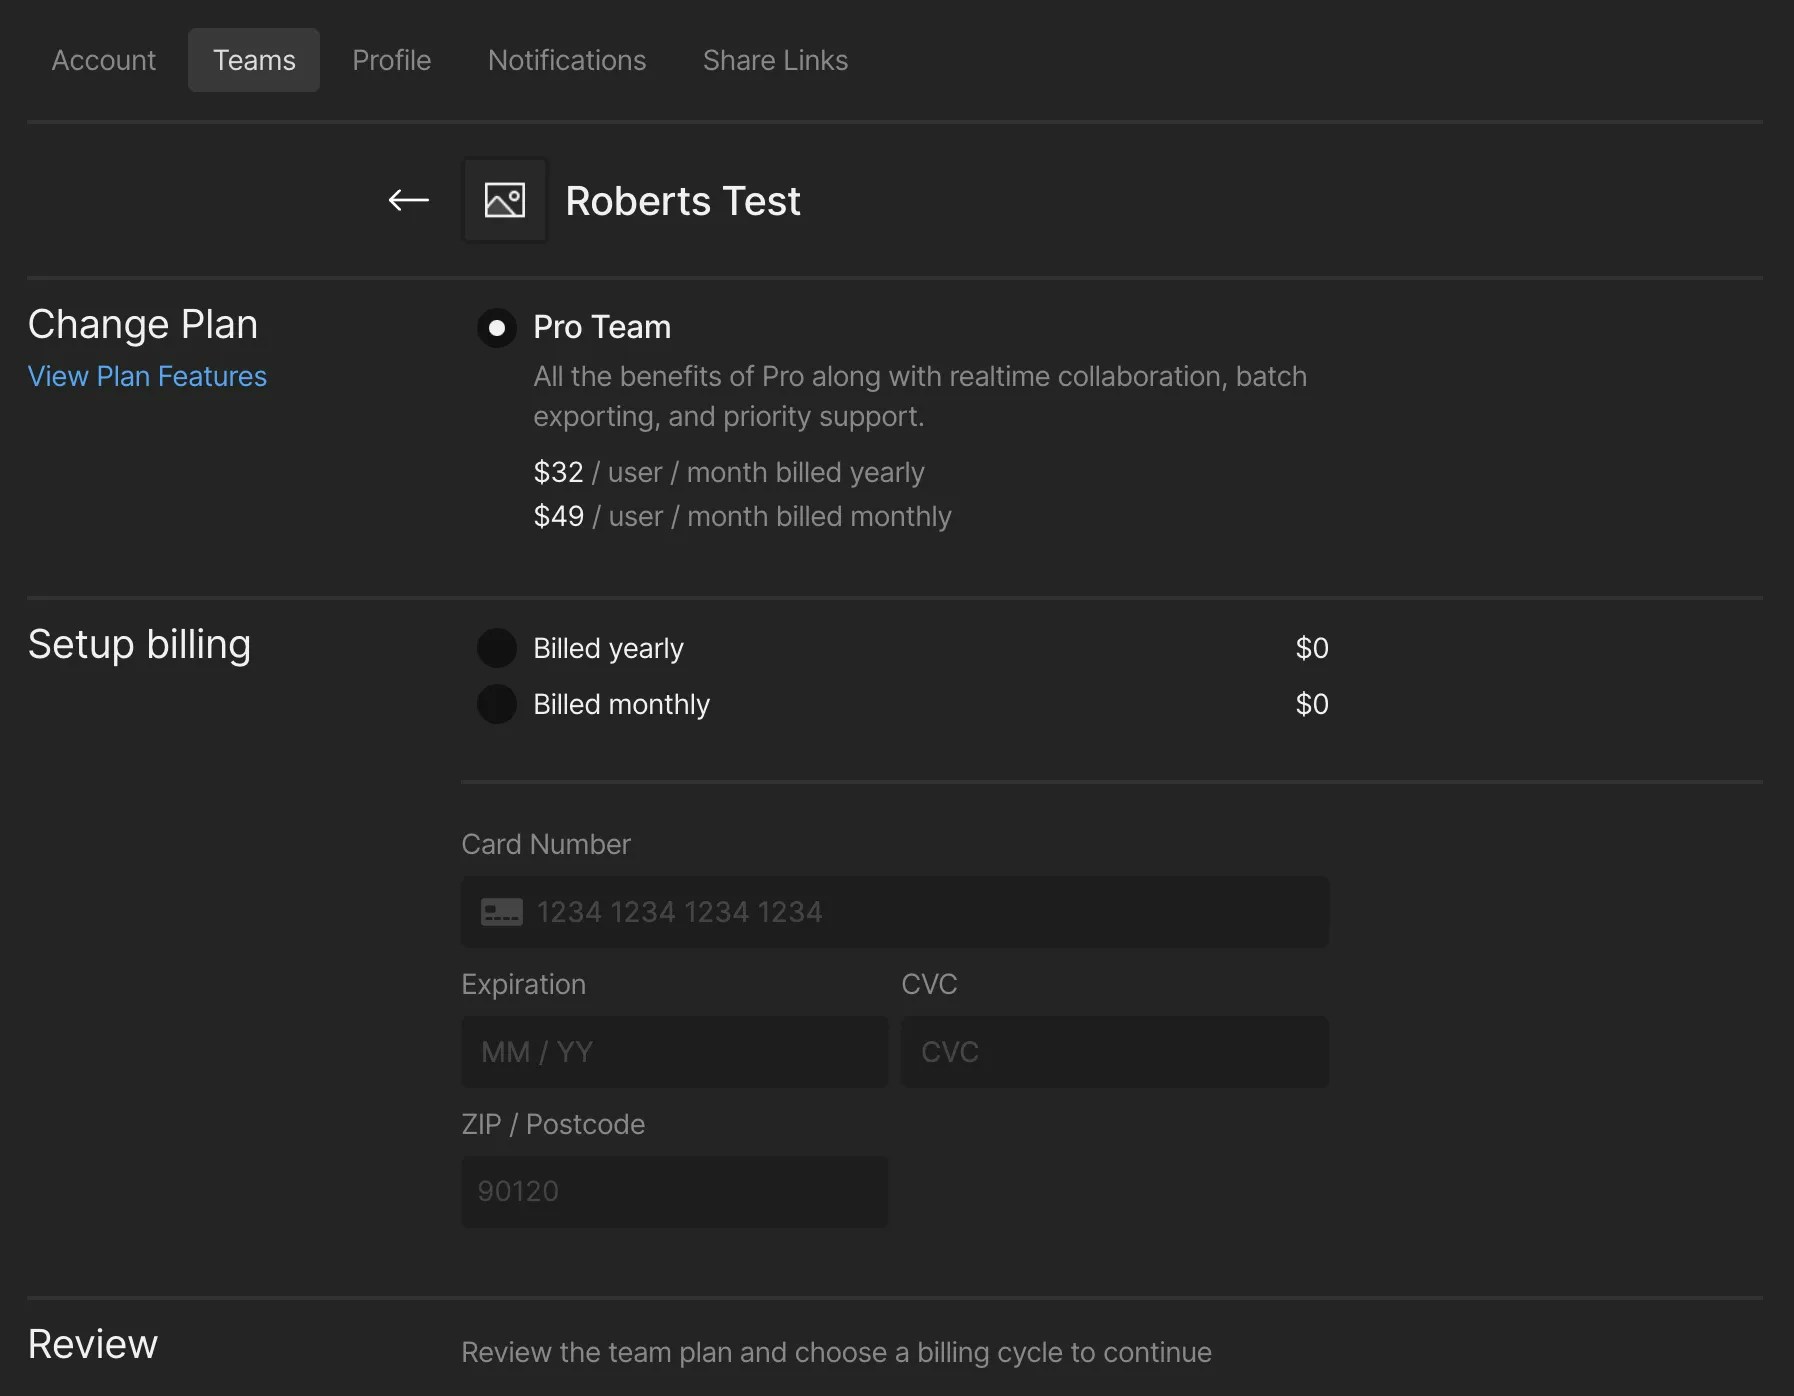The image size is (1794, 1396).
Task: Click the Billed monthly label text
Action: [x=621, y=704]
